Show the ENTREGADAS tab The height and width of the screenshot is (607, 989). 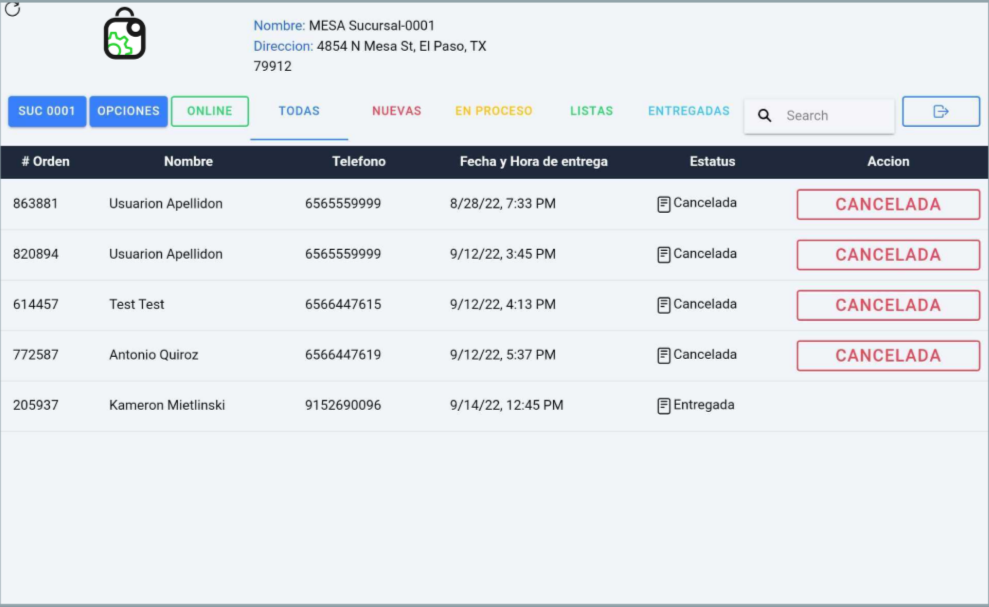[x=688, y=111]
